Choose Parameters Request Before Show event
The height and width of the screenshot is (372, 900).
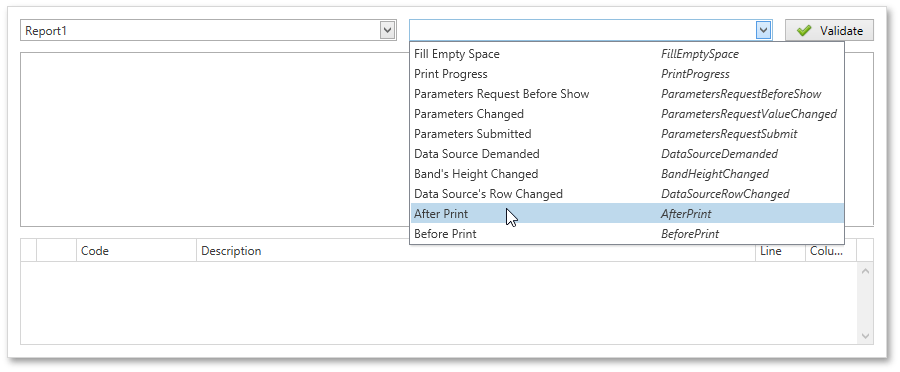[x=627, y=94]
